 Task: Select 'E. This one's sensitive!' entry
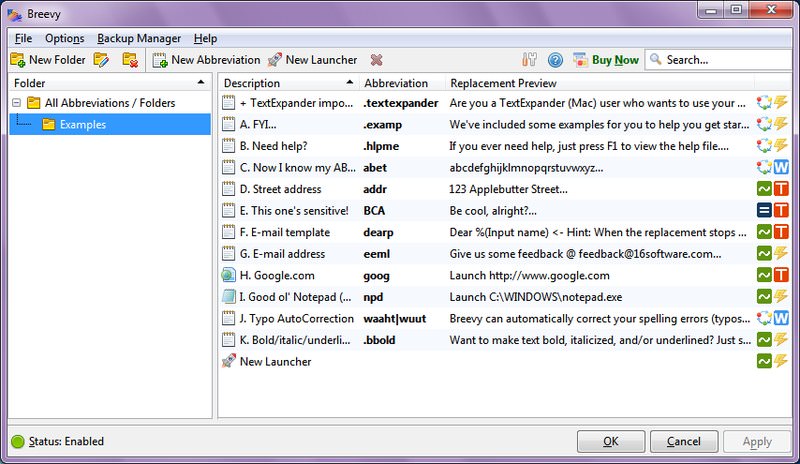coord(505,211)
